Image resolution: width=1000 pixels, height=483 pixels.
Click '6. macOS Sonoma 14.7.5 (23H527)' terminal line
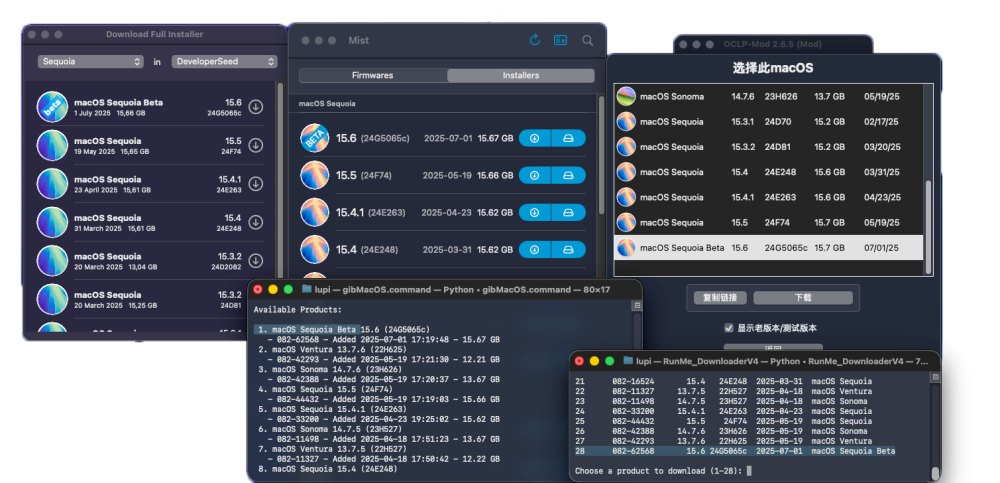coord(332,429)
